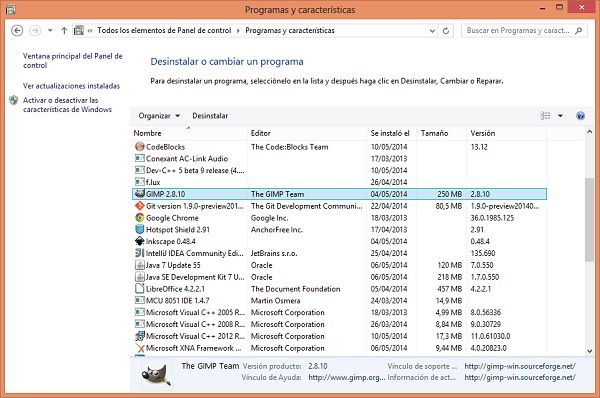This screenshot has width=600, height=398.
Task: Click the Git version program icon
Action: click(140, 206)
